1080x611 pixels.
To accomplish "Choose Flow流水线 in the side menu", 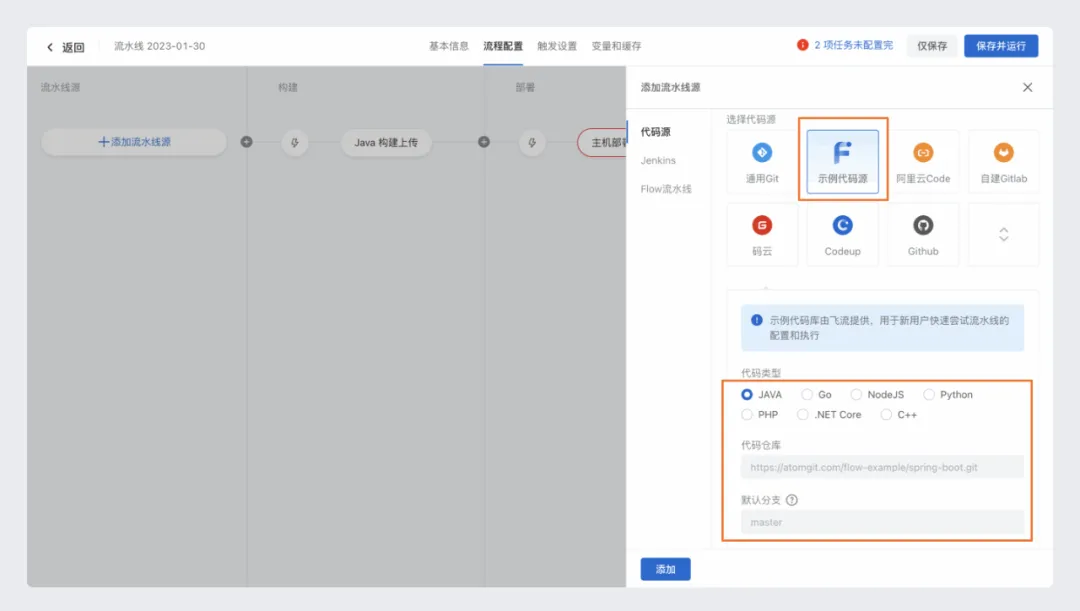I will click(666, 189).
